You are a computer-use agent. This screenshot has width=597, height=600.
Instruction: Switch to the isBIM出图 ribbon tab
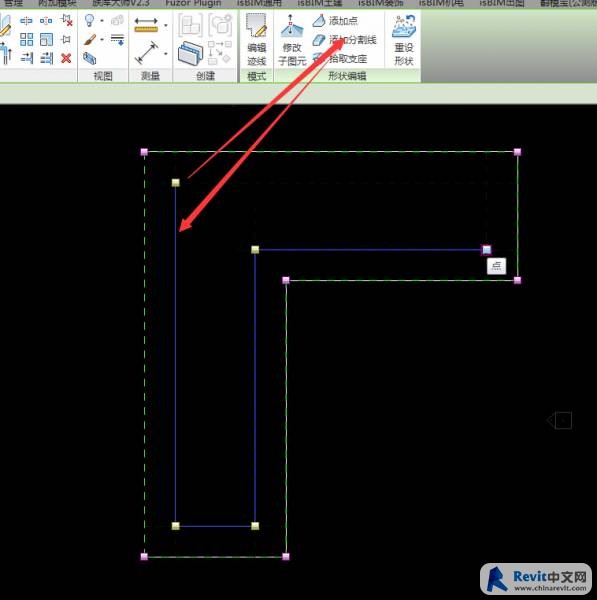click(x=502, y=3)
